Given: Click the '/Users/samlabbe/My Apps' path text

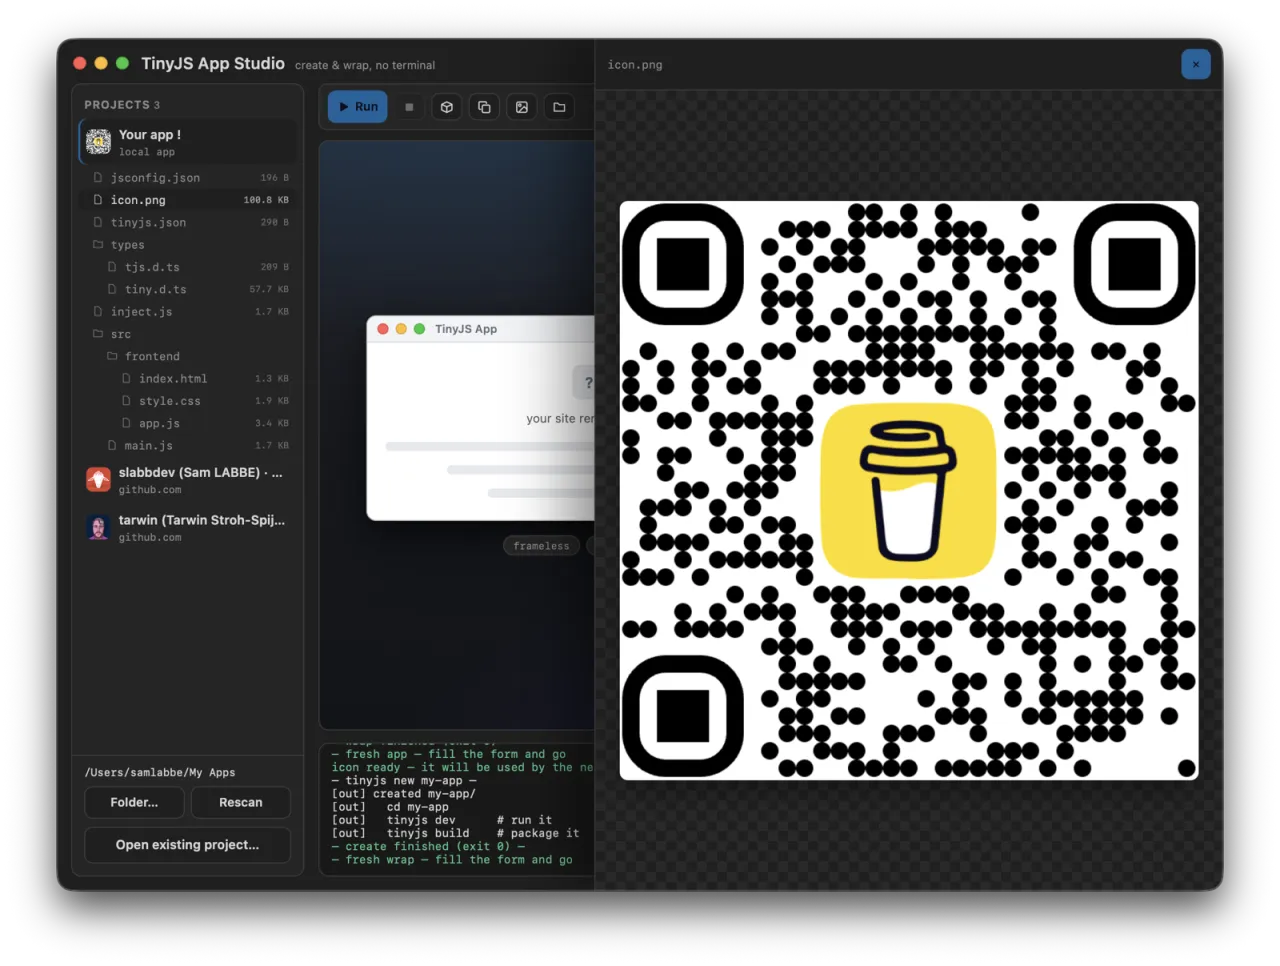Looking at the screenshot, I should (160, 772).
